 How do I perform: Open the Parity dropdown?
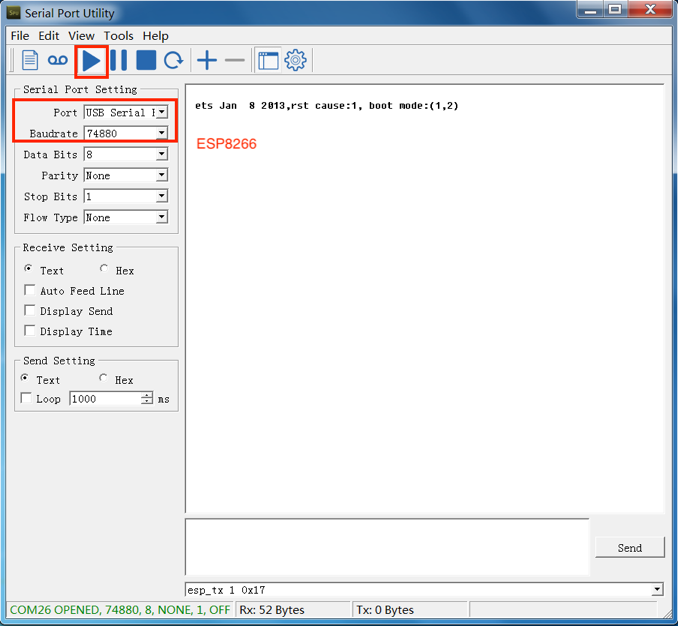(x=161, y=176)
